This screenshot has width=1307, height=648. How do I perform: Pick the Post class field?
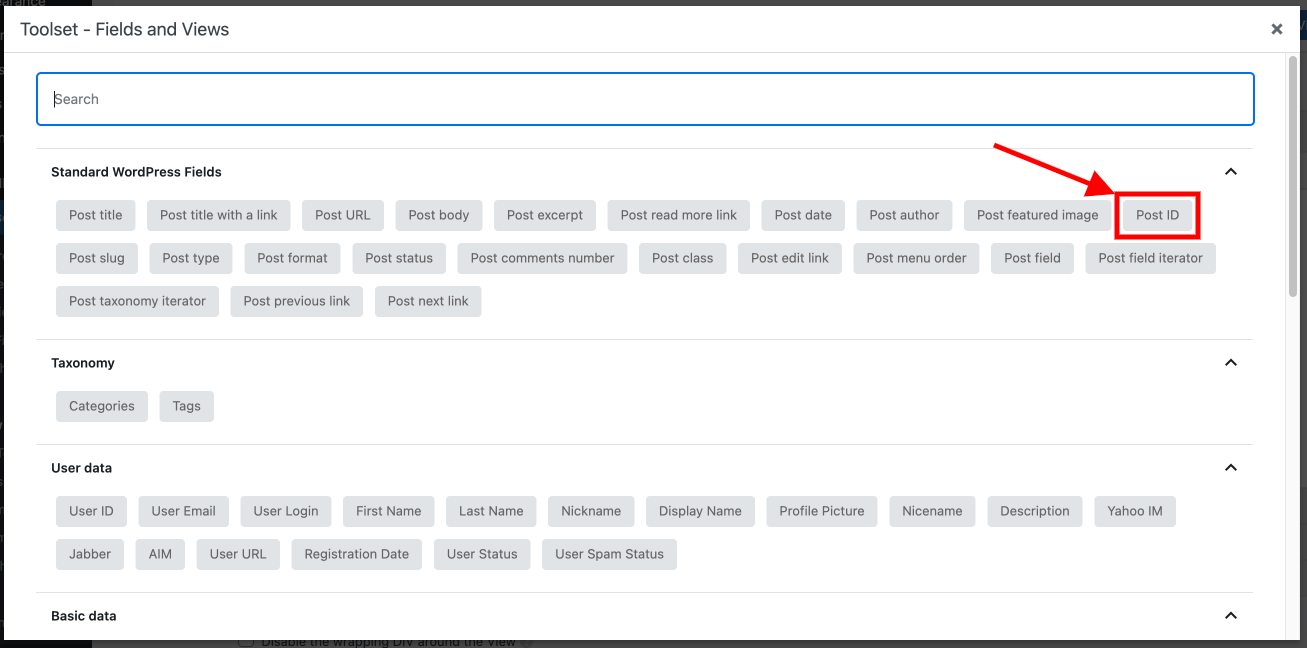coord(683,258)
